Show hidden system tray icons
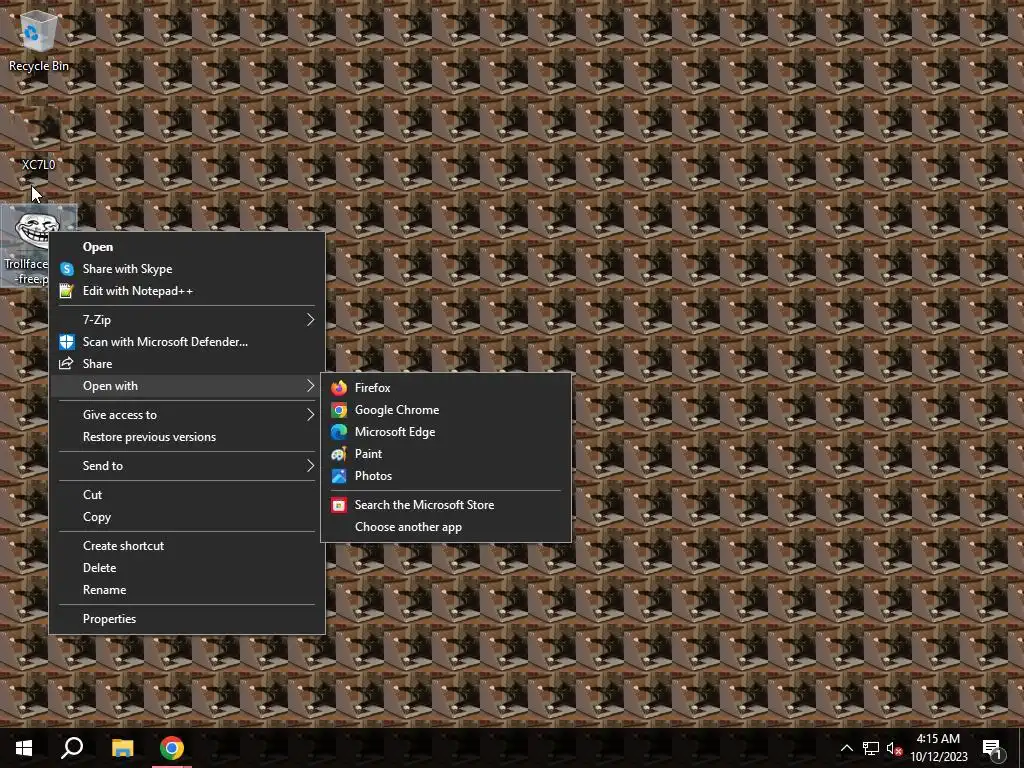Image resolution: width=1024 pixels, height=768 pixels. [846, 748]
